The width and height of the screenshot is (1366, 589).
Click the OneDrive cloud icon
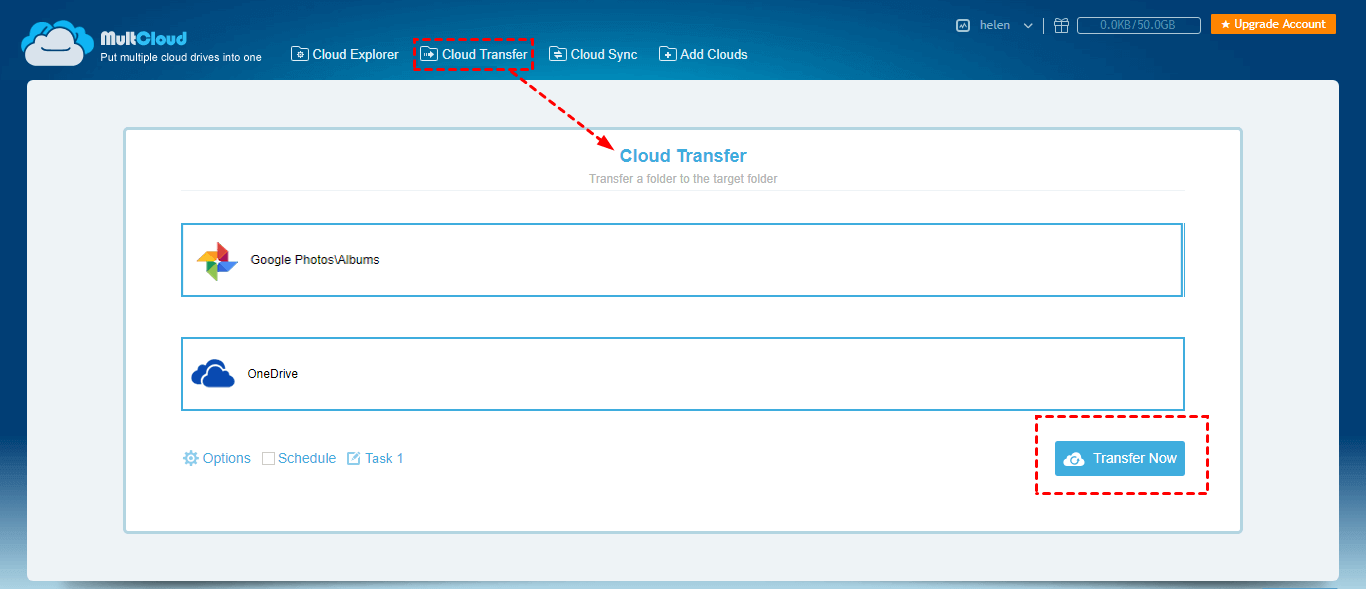[213, 374]
